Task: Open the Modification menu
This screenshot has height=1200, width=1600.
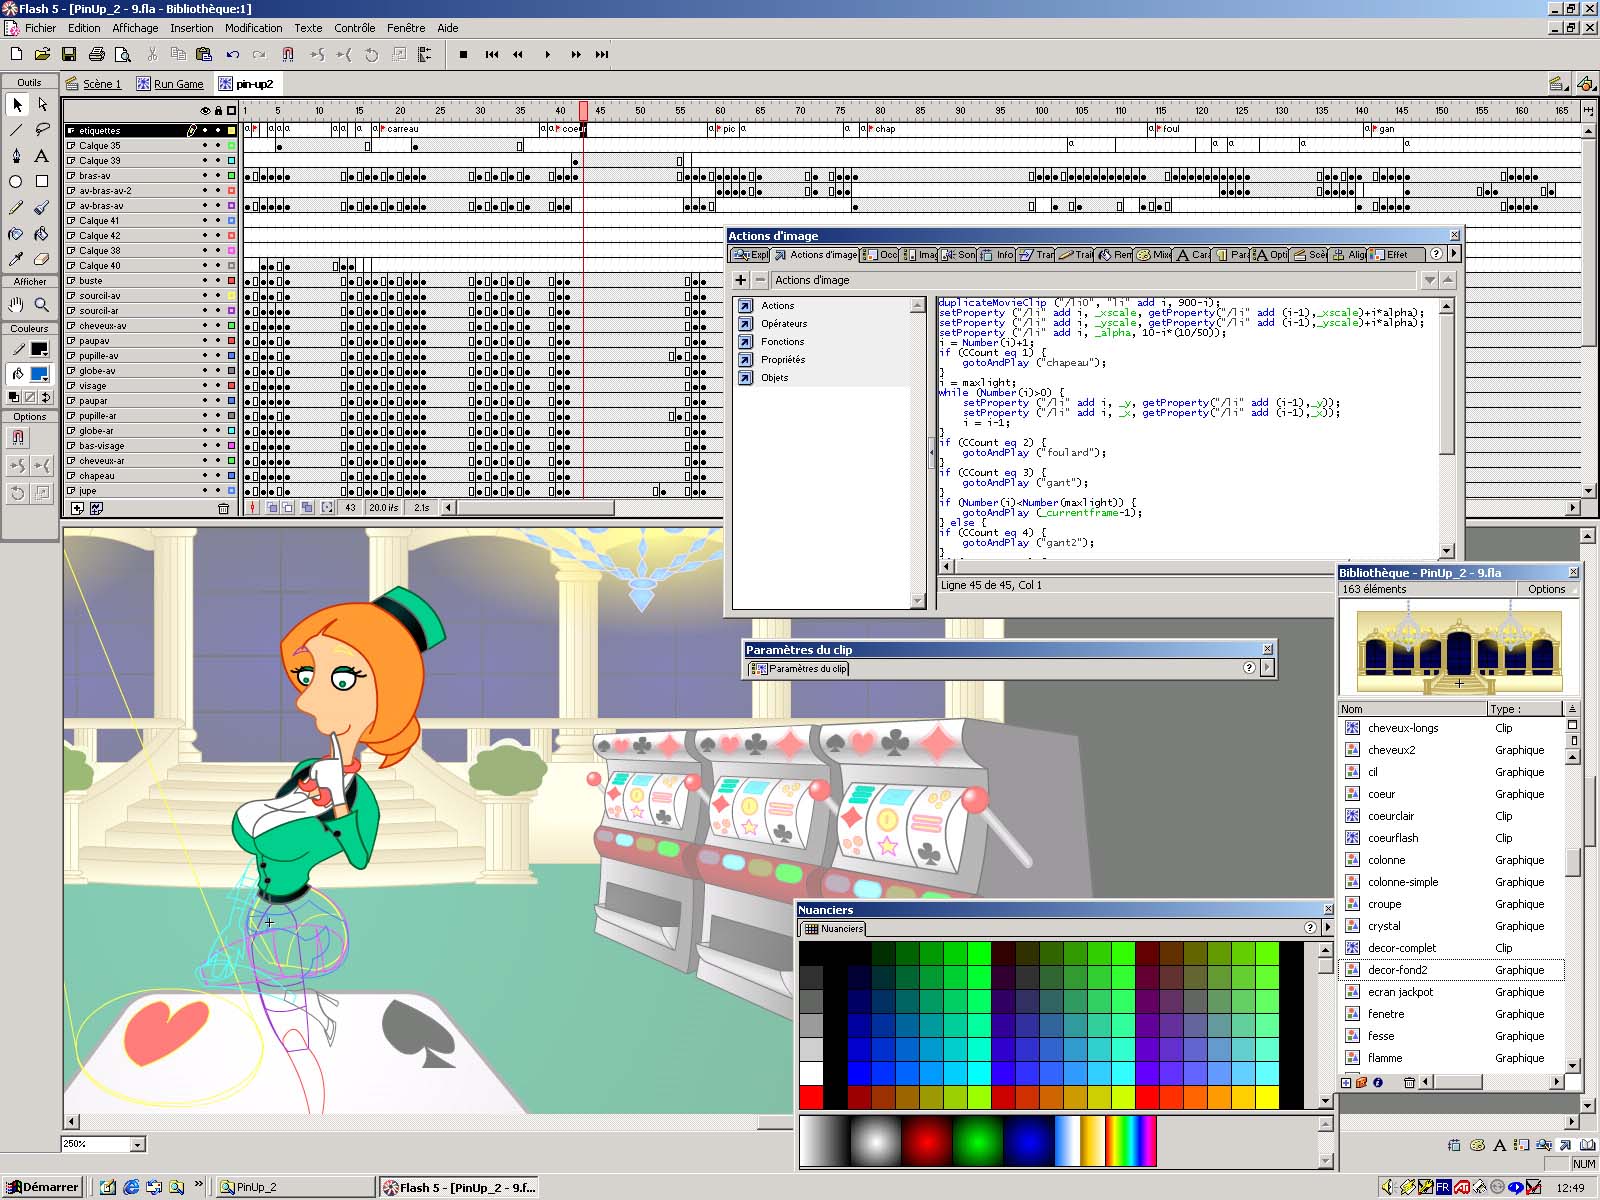Action: tap(253, 28)
